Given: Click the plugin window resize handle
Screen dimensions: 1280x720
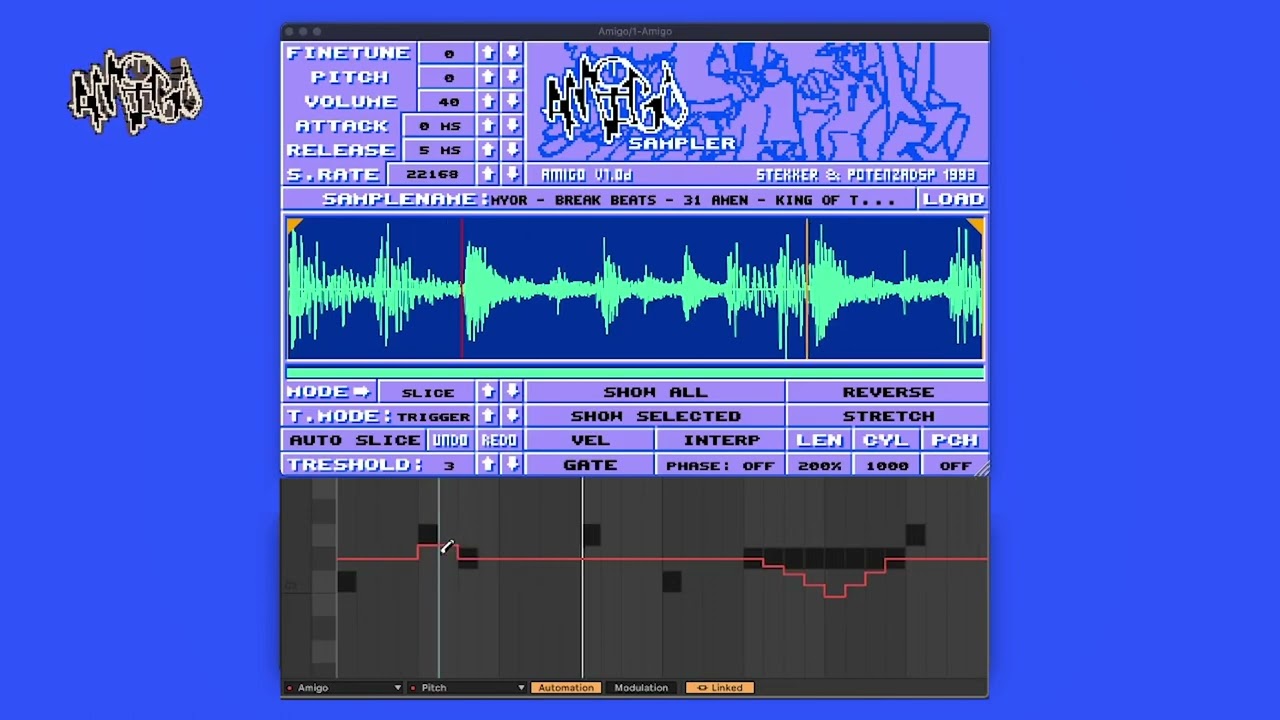Looking at the screenshot, I should pyautogui.click(x=981, y=470).
